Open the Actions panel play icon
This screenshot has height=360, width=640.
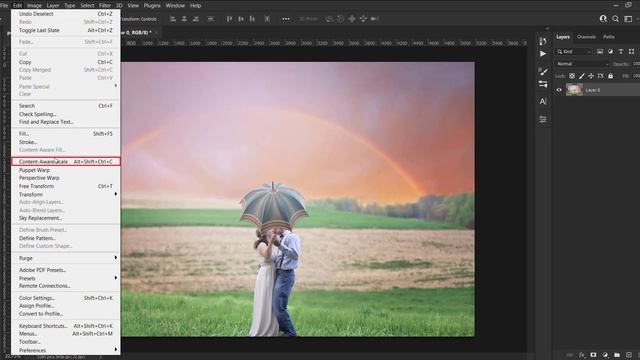point(542,54)
